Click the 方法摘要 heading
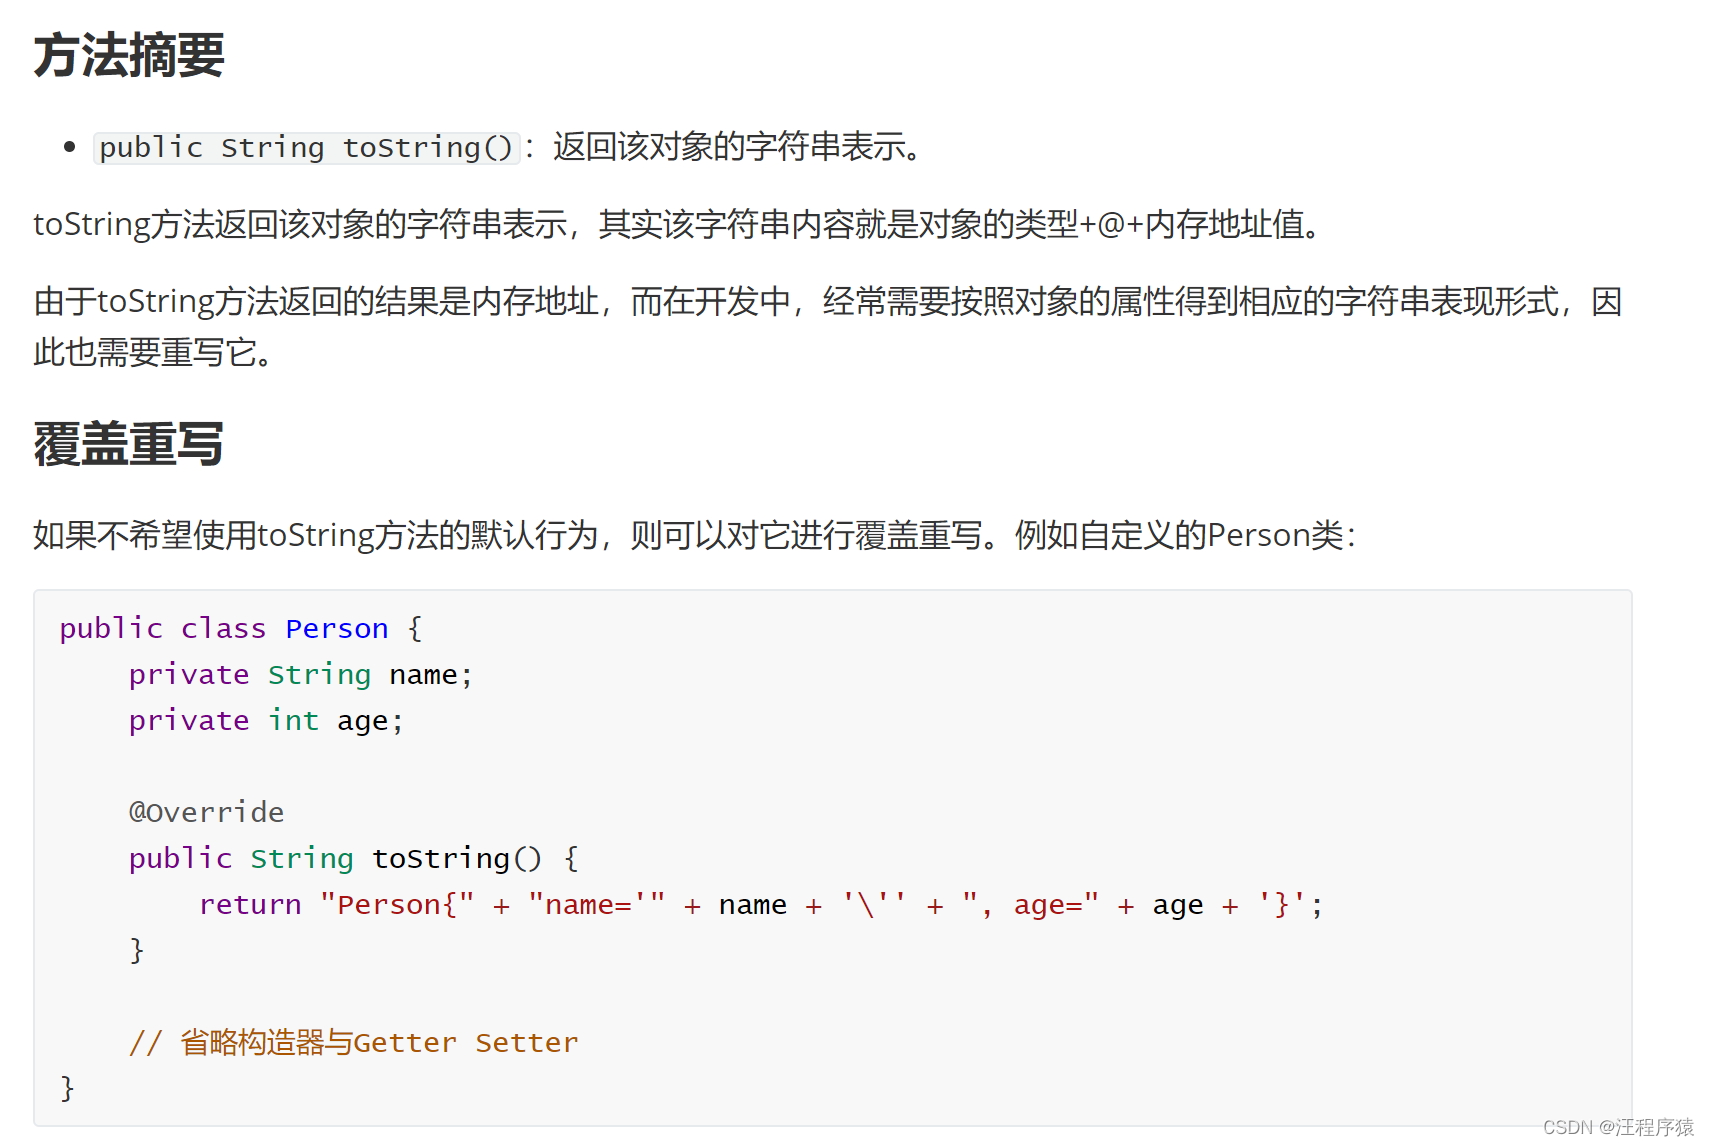The height and width of the screenshot is (1146, 1710). (129, 56)
